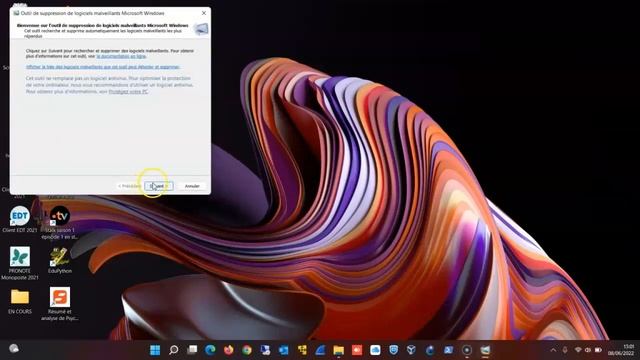Click the Annuler button
This screenshot has width=640, height=360.
(x=192, y=186)
